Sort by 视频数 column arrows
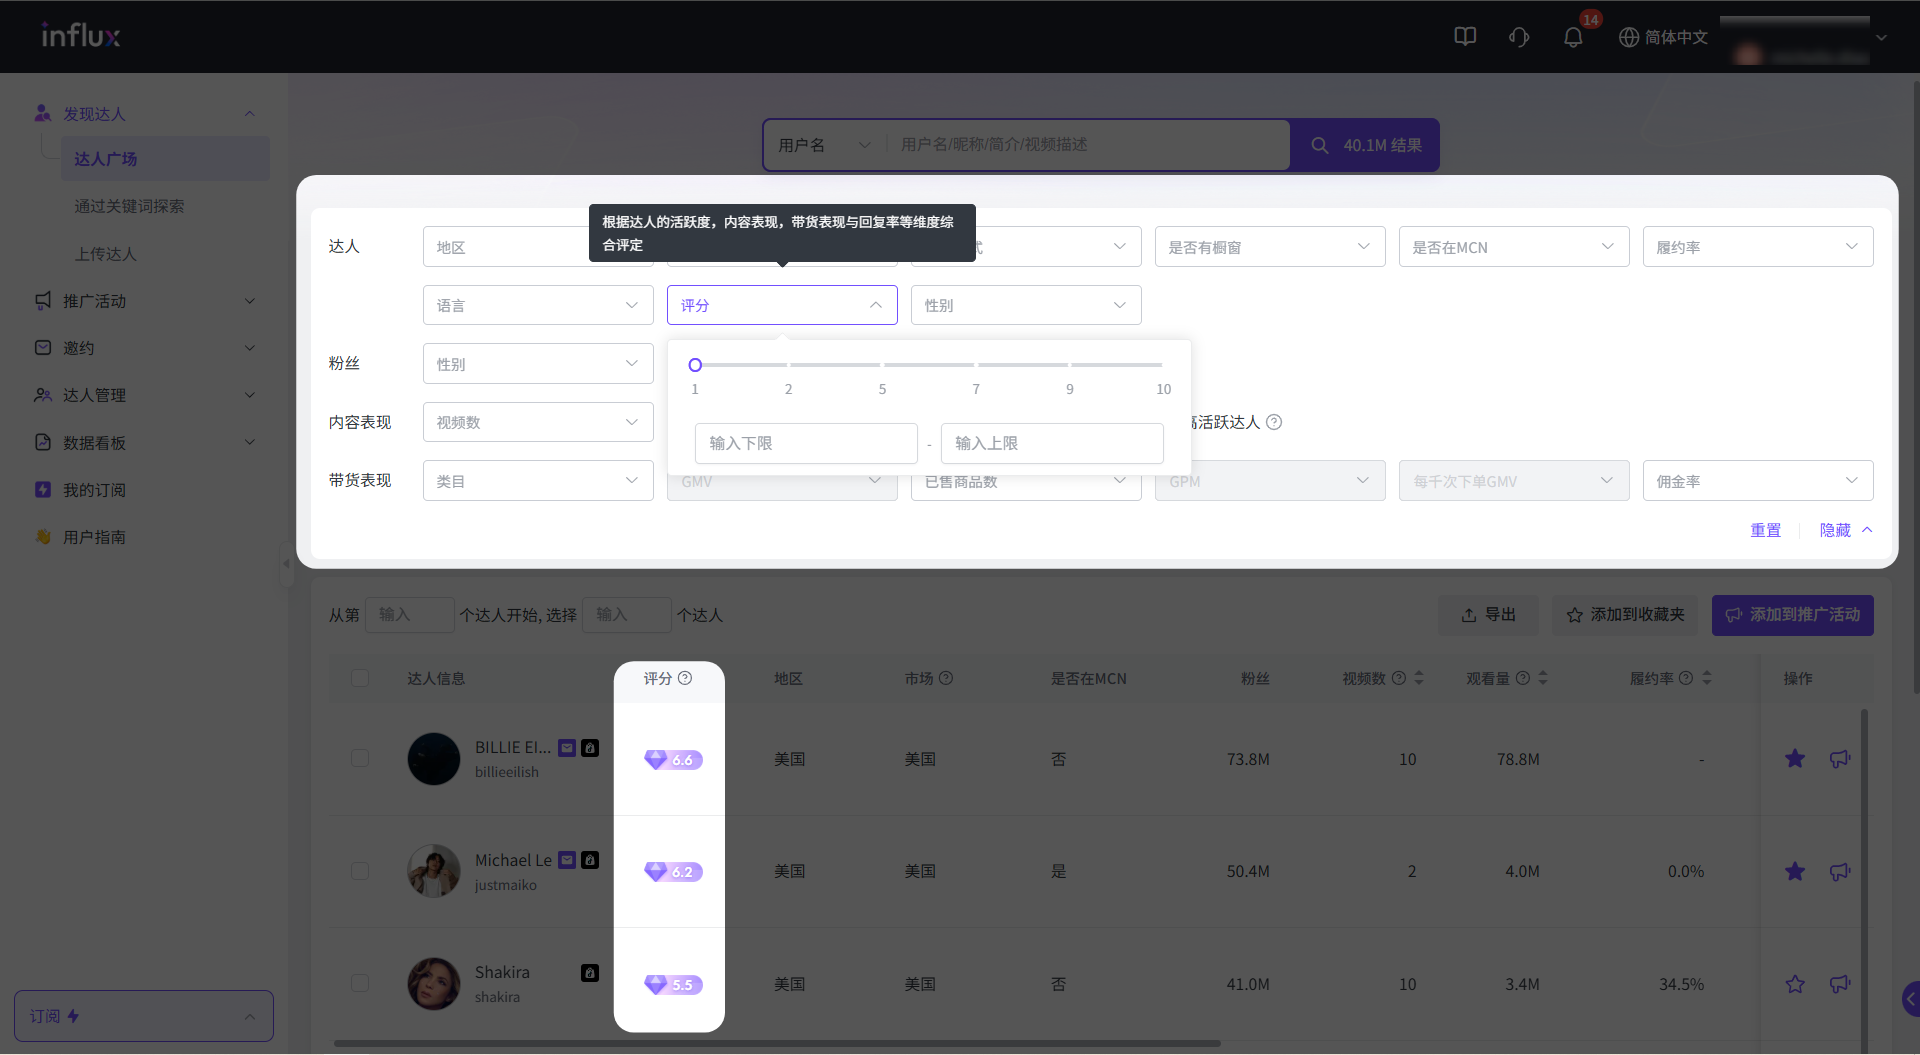The image size is (1920, 1055). pyautogui.click(x=1419, y=678)
